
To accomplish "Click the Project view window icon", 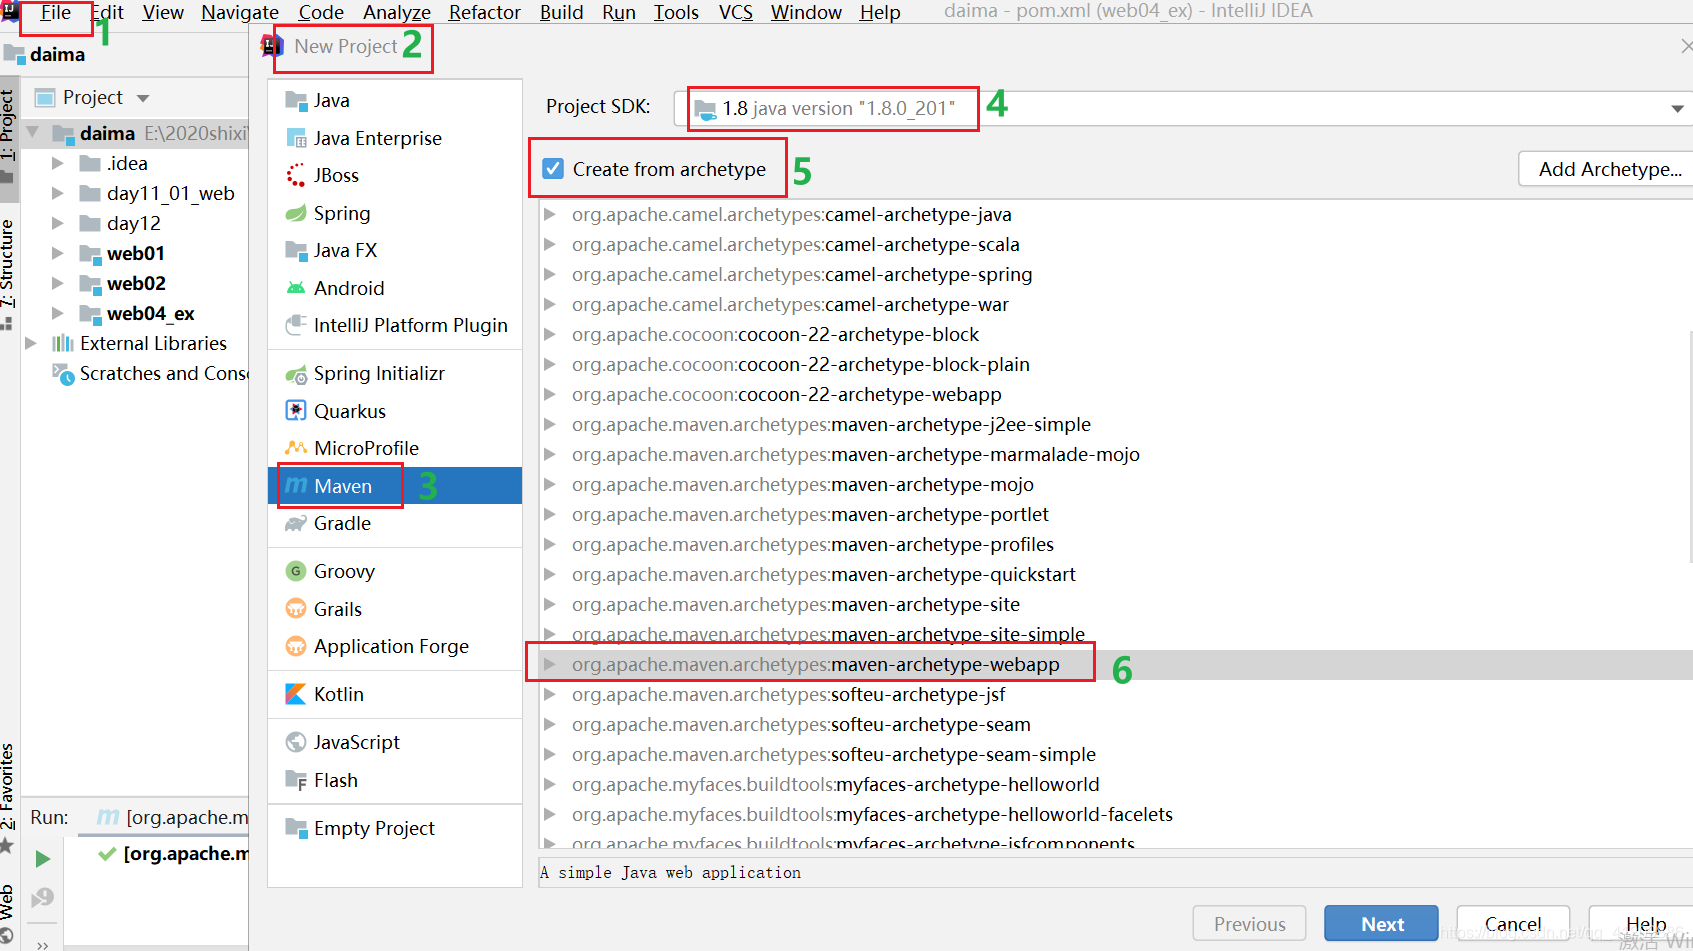I will coord(45,98).
